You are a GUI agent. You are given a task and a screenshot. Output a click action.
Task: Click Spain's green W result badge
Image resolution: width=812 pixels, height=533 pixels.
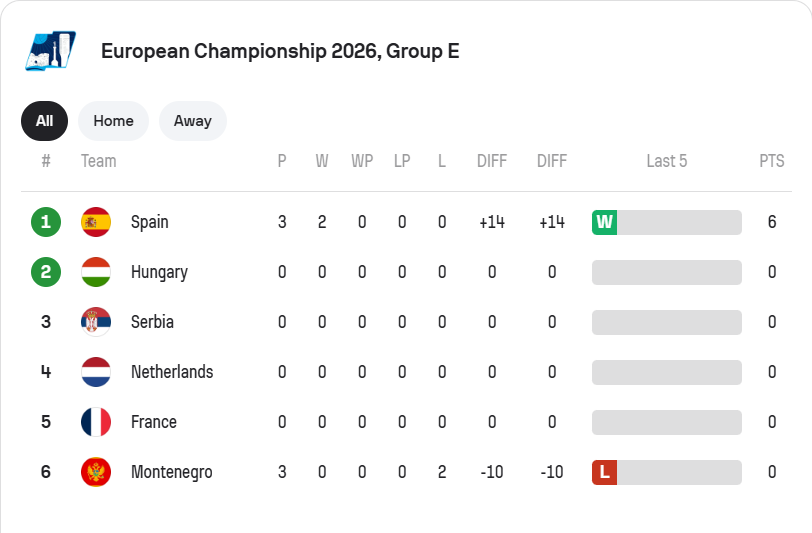pyautogui.click(x=604, y=222)
